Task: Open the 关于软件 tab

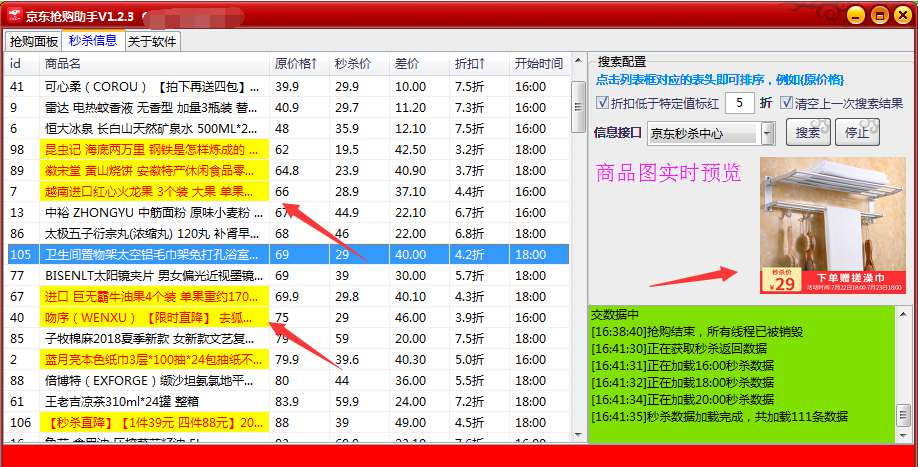Action: click(152, 42)
